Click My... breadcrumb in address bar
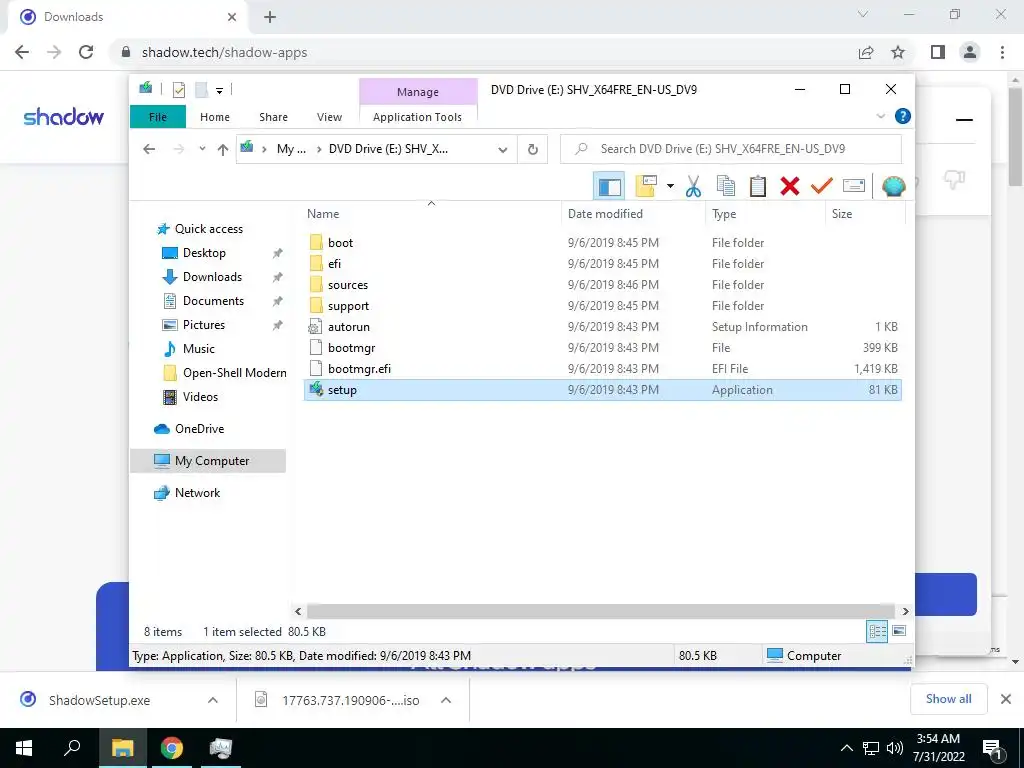This screenshot has width=1024, height=768. point(291,149)
